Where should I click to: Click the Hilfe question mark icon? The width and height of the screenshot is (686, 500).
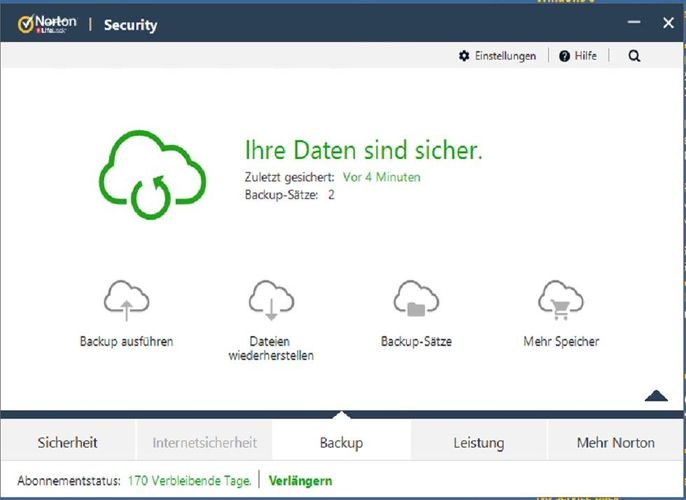click(565, 56)
